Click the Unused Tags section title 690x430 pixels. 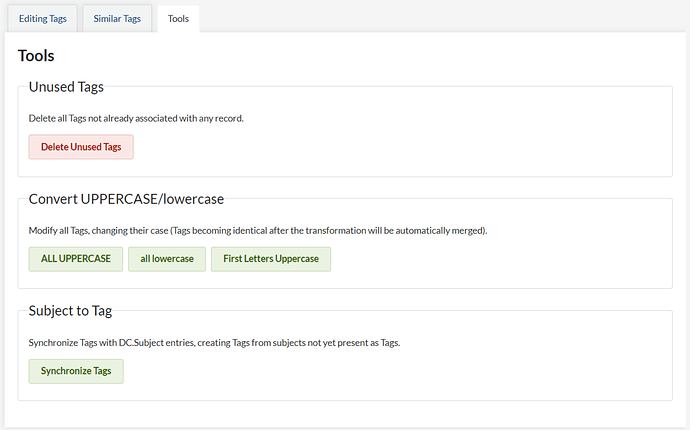66,87
